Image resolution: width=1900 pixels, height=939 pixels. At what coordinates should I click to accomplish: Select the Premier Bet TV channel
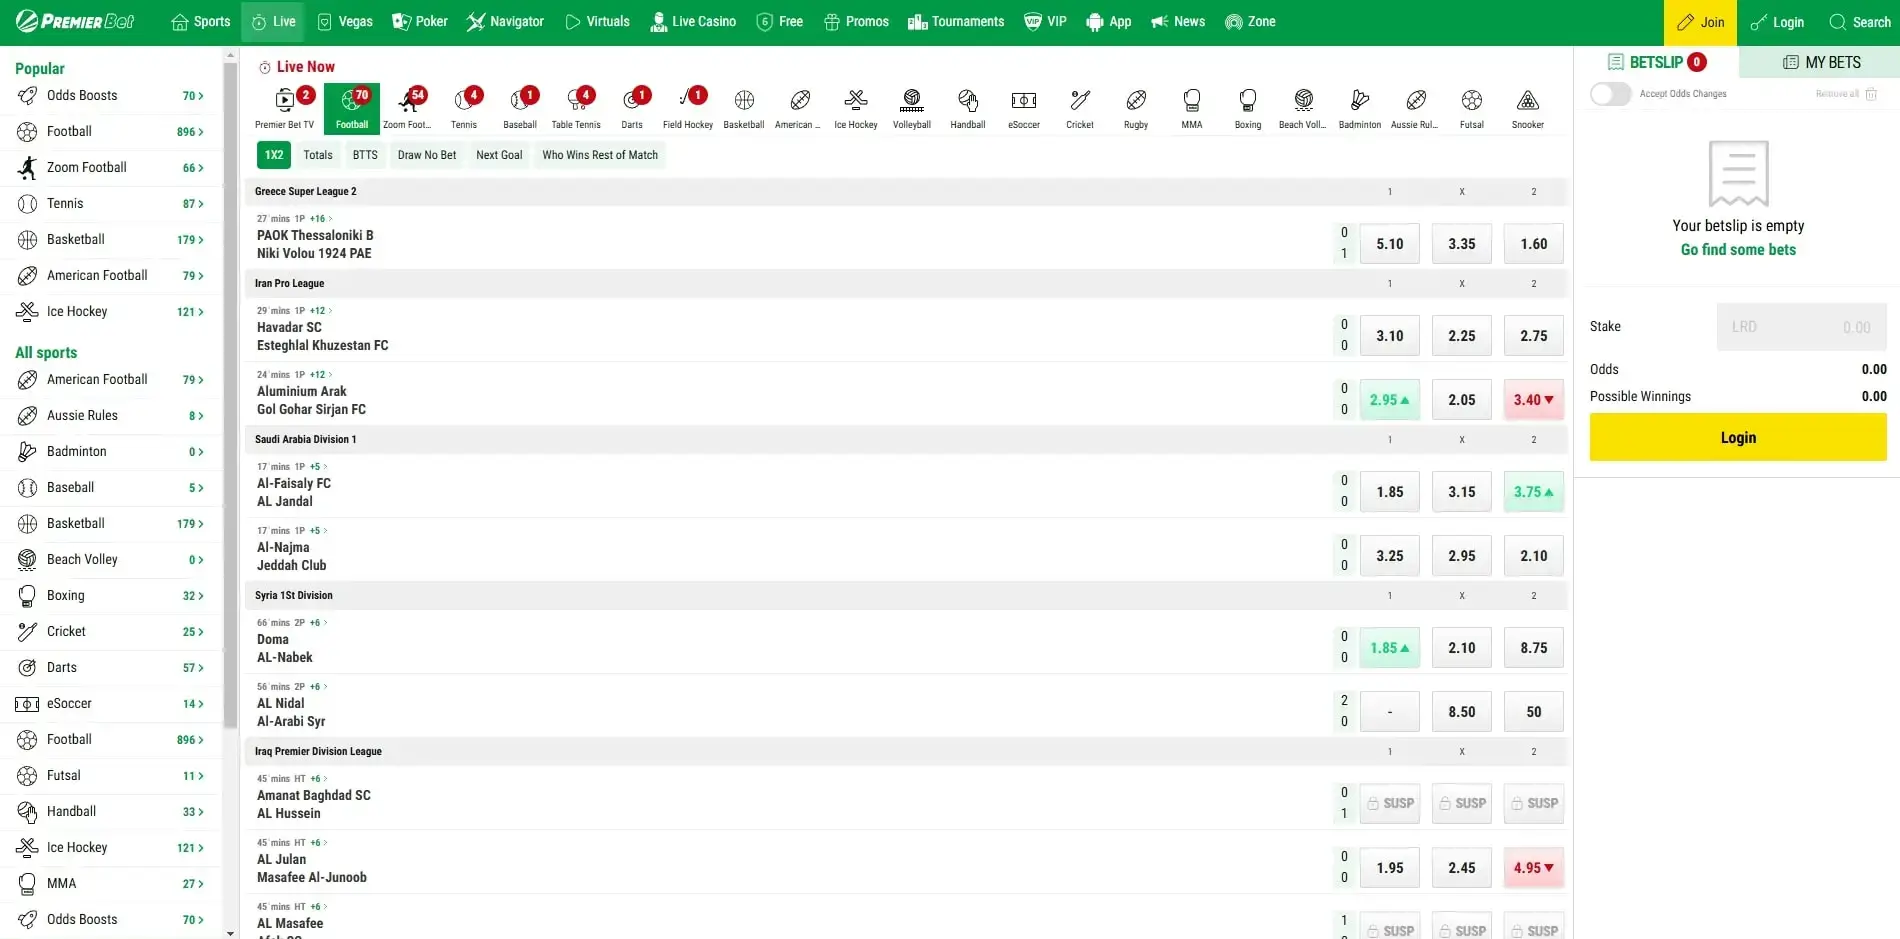[x=284, y=105]
